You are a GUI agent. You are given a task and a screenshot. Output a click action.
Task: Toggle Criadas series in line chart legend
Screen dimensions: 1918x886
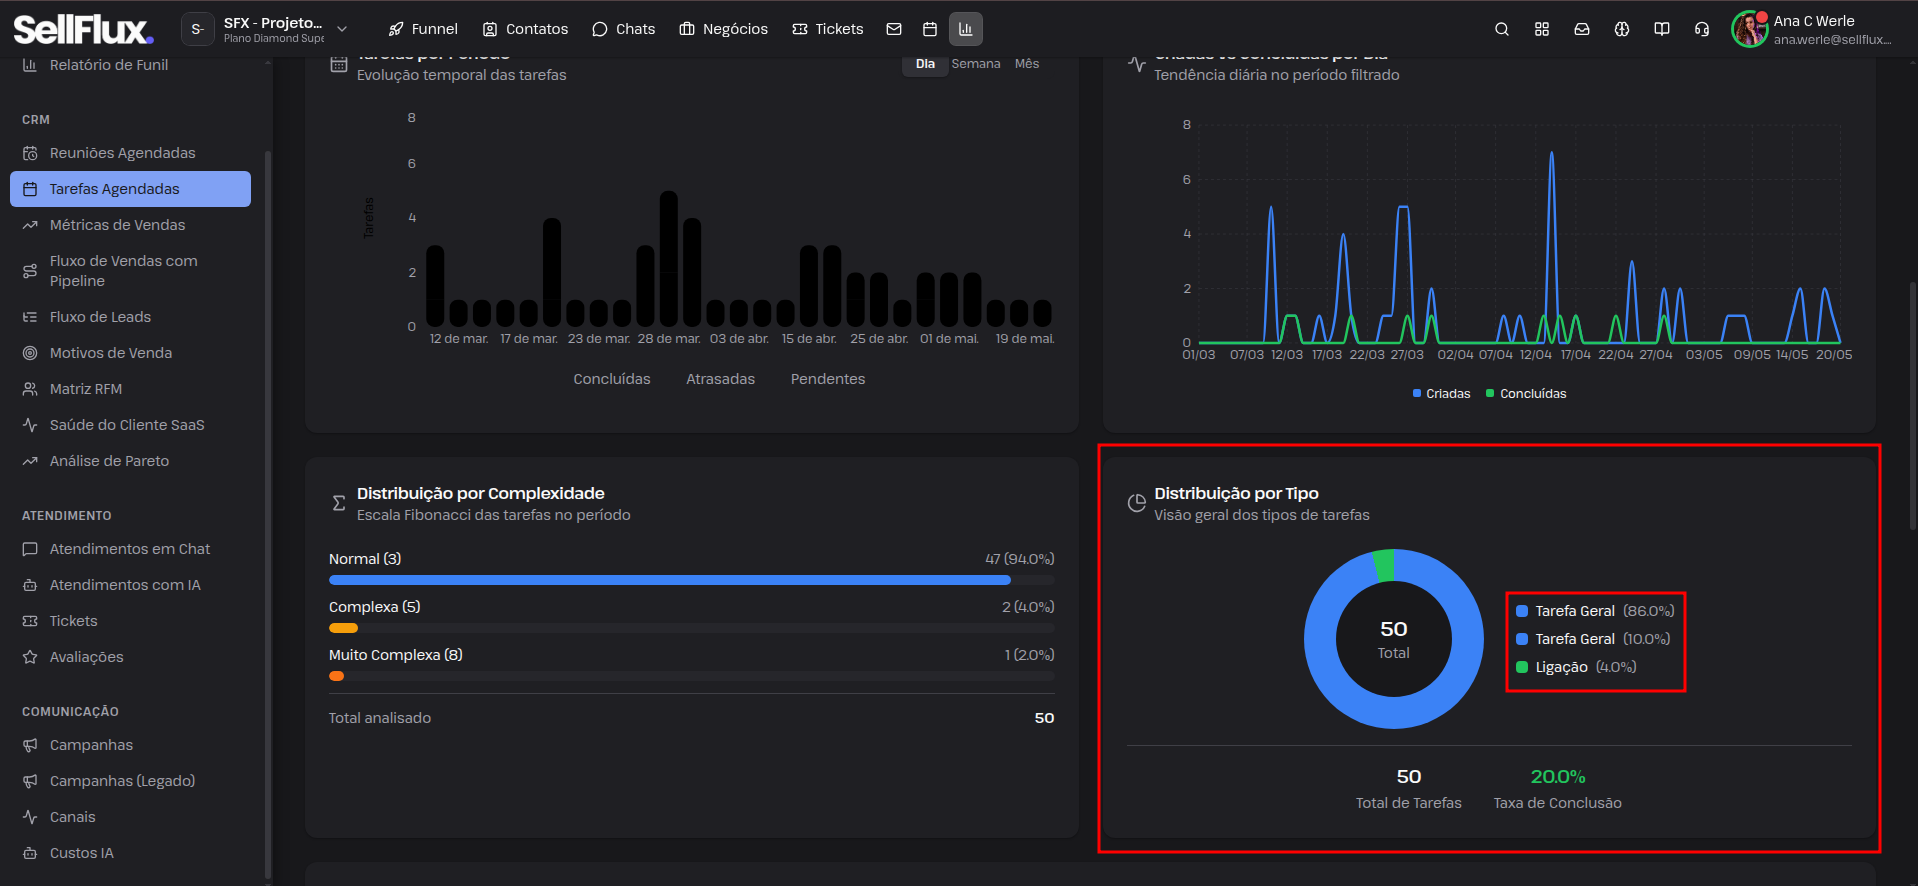click(x=1441, y=394)
